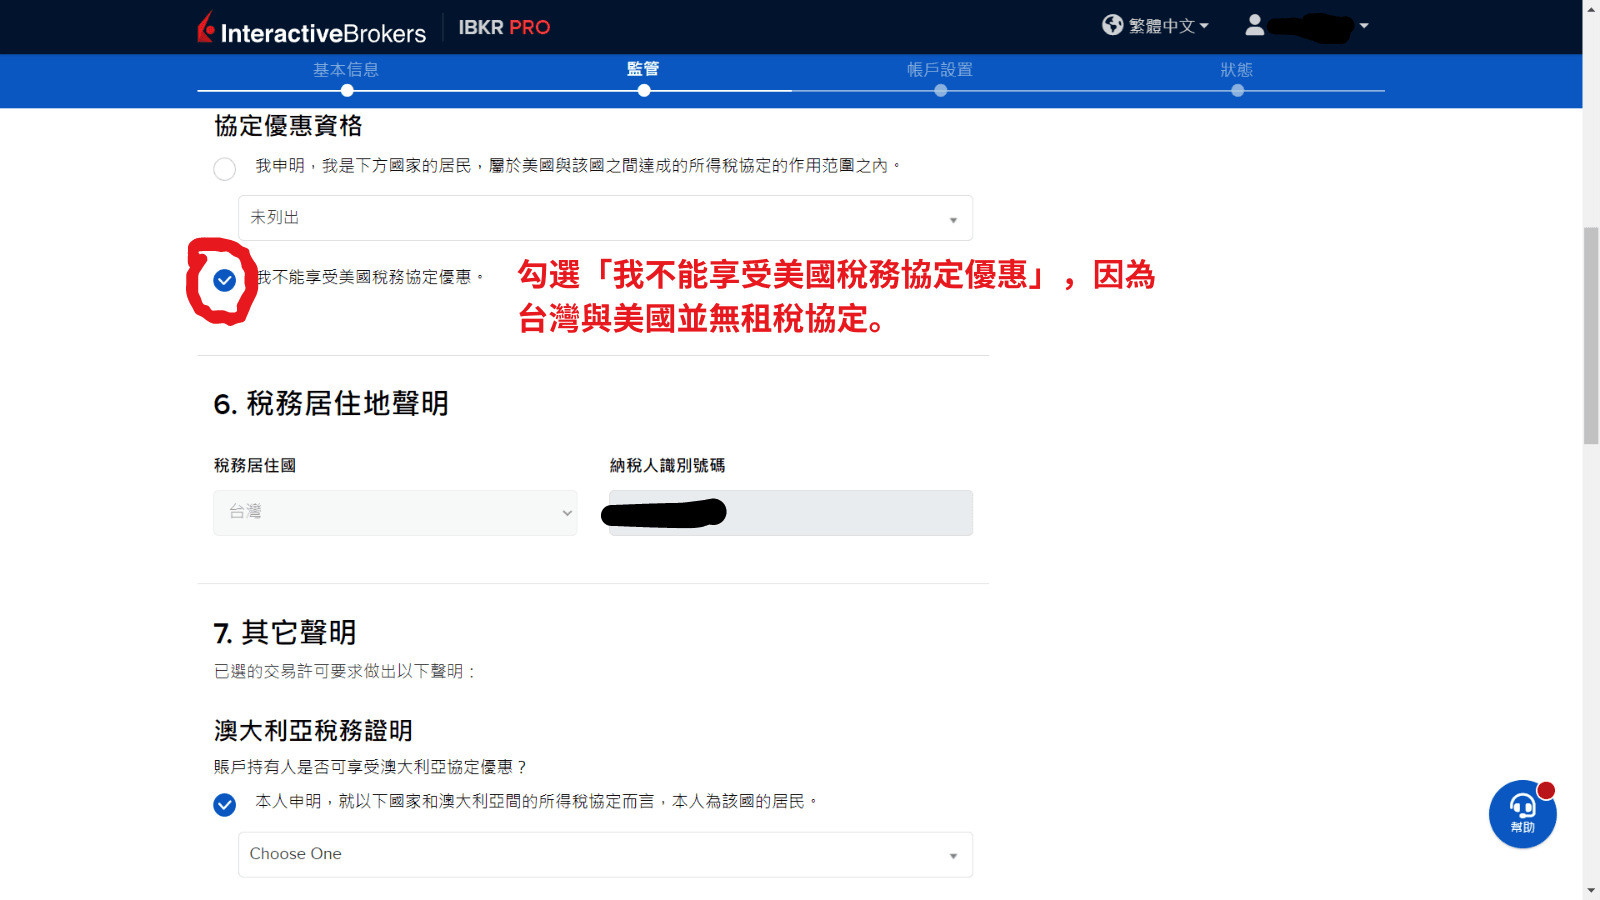Open the Choose One dropdown

coord(604,854)
